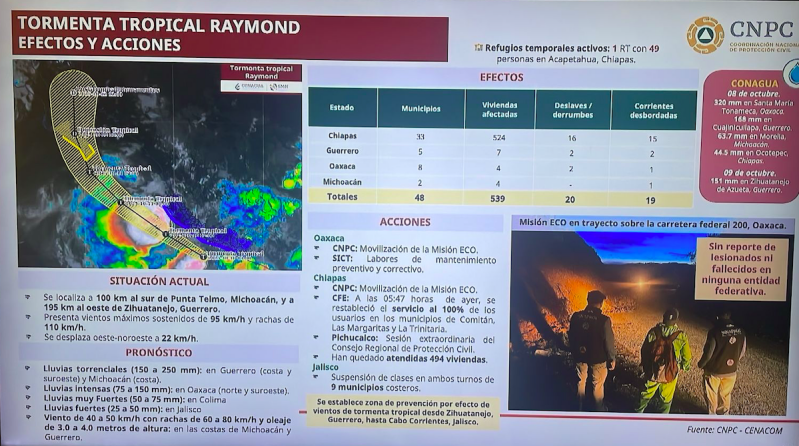799x446 pixels.
Task: Open the PRONÓSTICO heading
Action: point(158,353)
